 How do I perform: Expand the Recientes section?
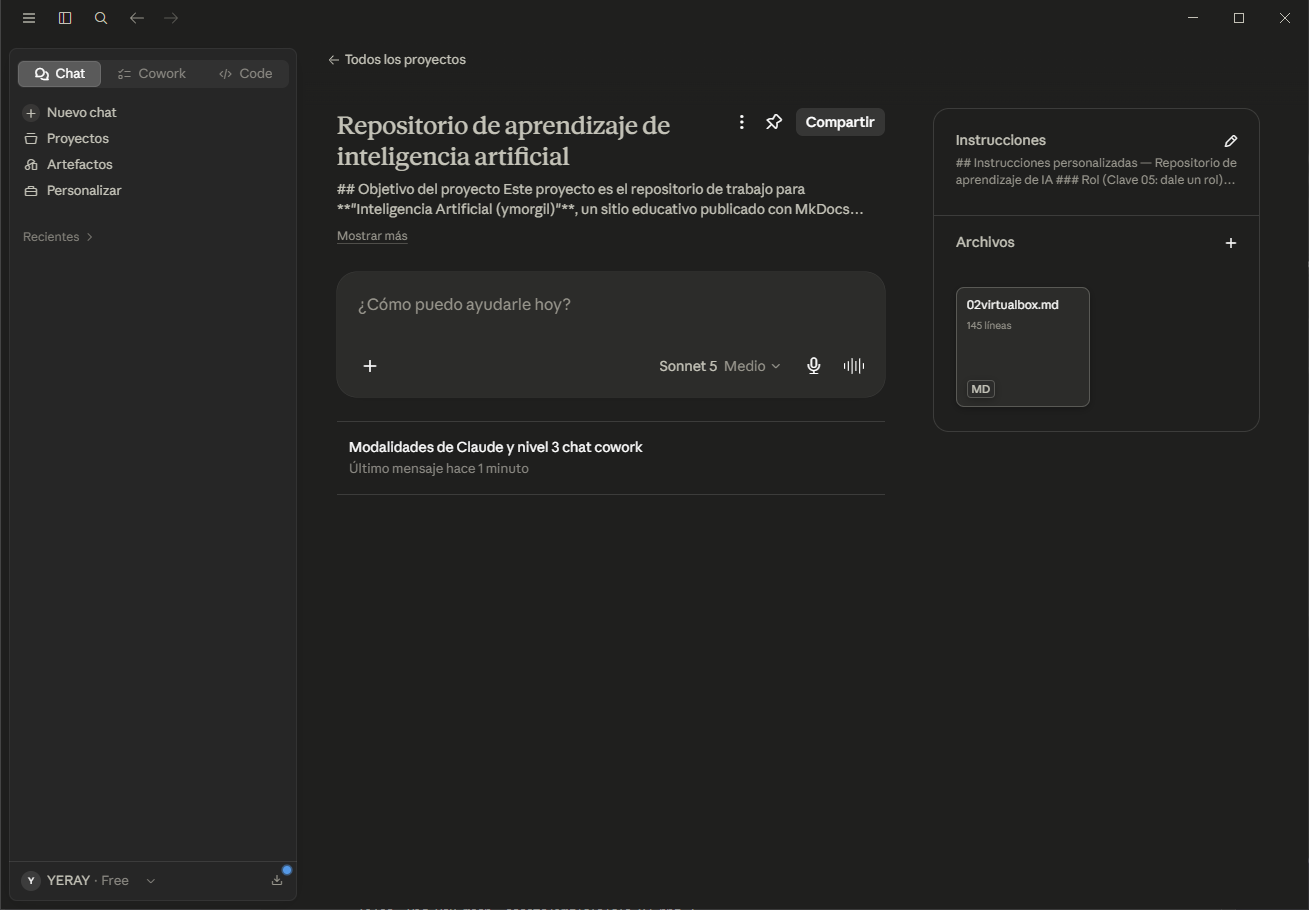pyautogui.click(x=58, y=237)
